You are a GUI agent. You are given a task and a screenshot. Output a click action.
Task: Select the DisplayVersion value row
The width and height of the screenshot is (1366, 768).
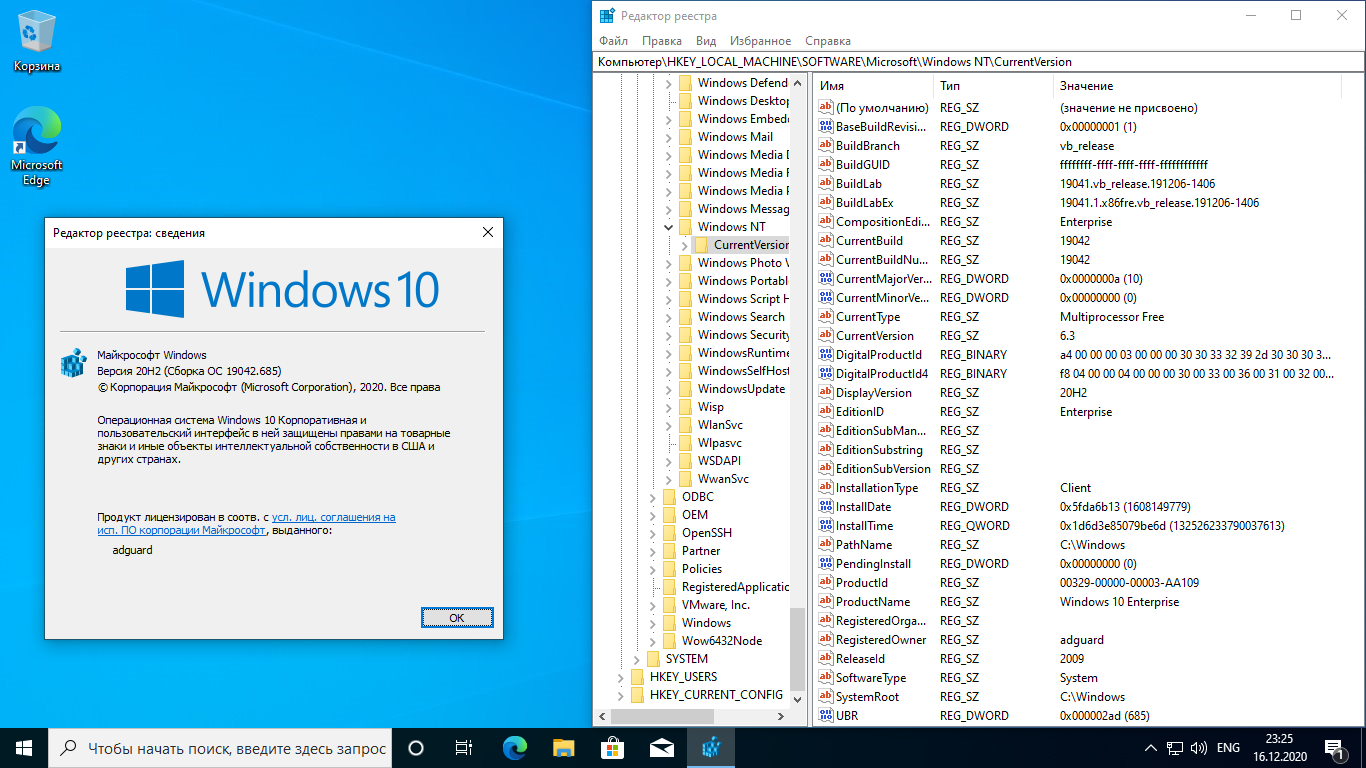(1088, 393)
